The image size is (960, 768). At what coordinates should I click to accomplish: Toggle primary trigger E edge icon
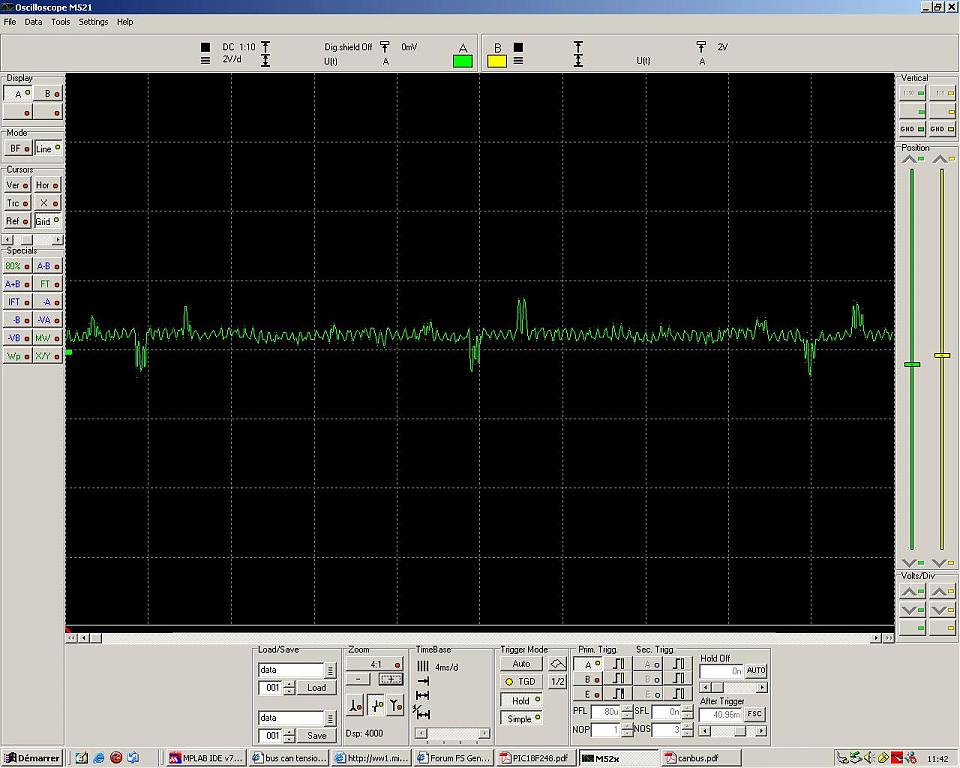point(618,694)
